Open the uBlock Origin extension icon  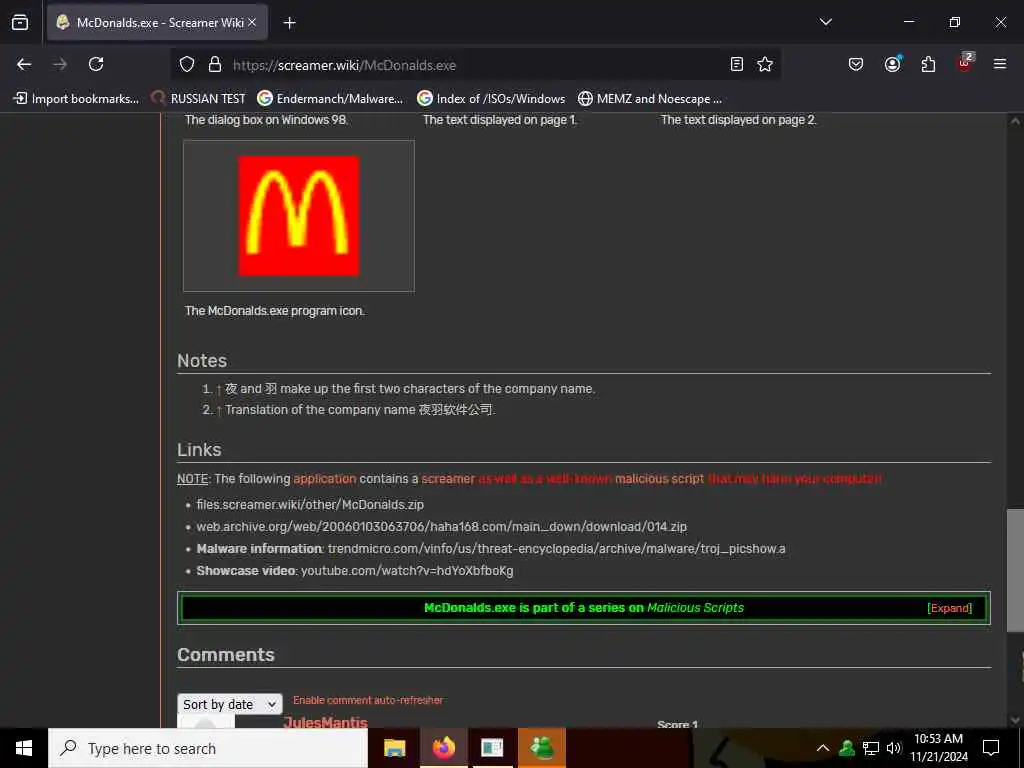pyautogui.click(x=965, y=63)
